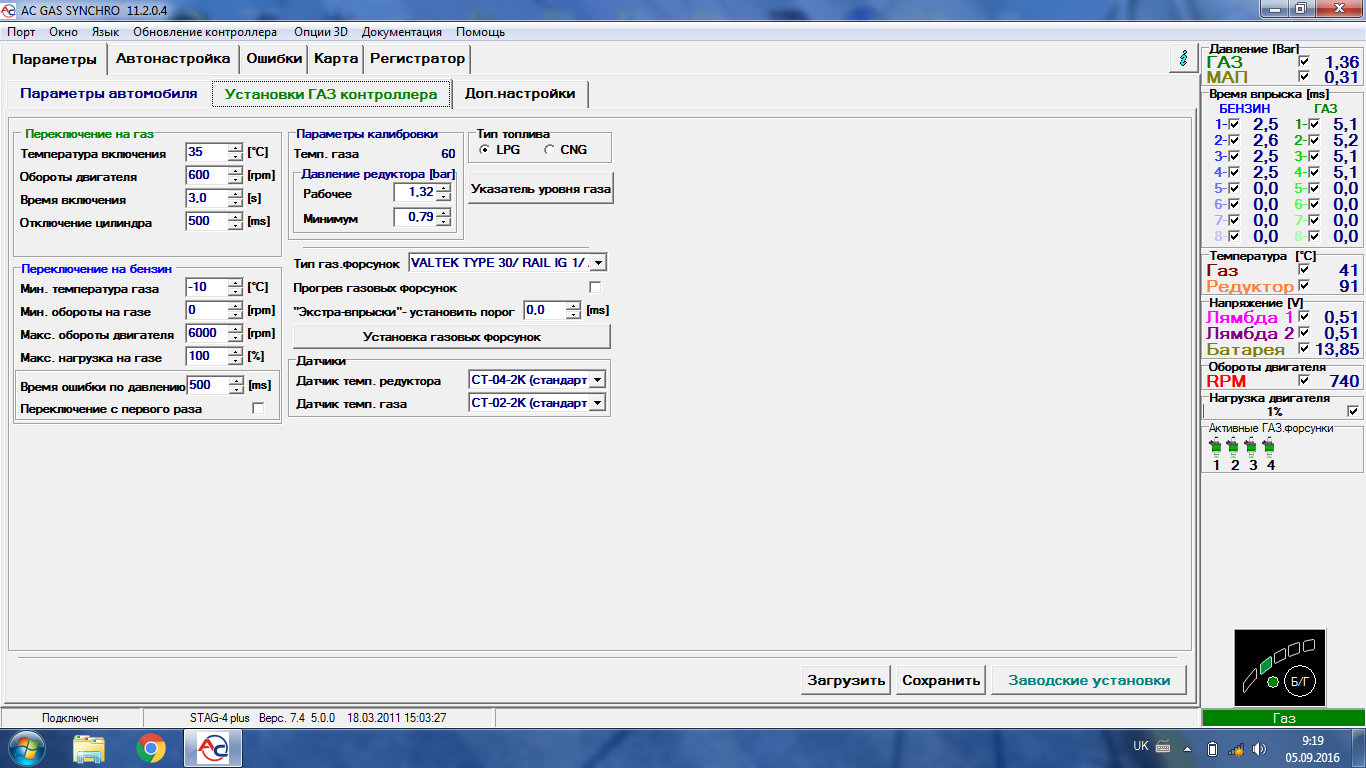This screenshot has height=768, width=1366.
Task: Open Параметры автомобиля subtab
Action: click(x=109, y=94)
